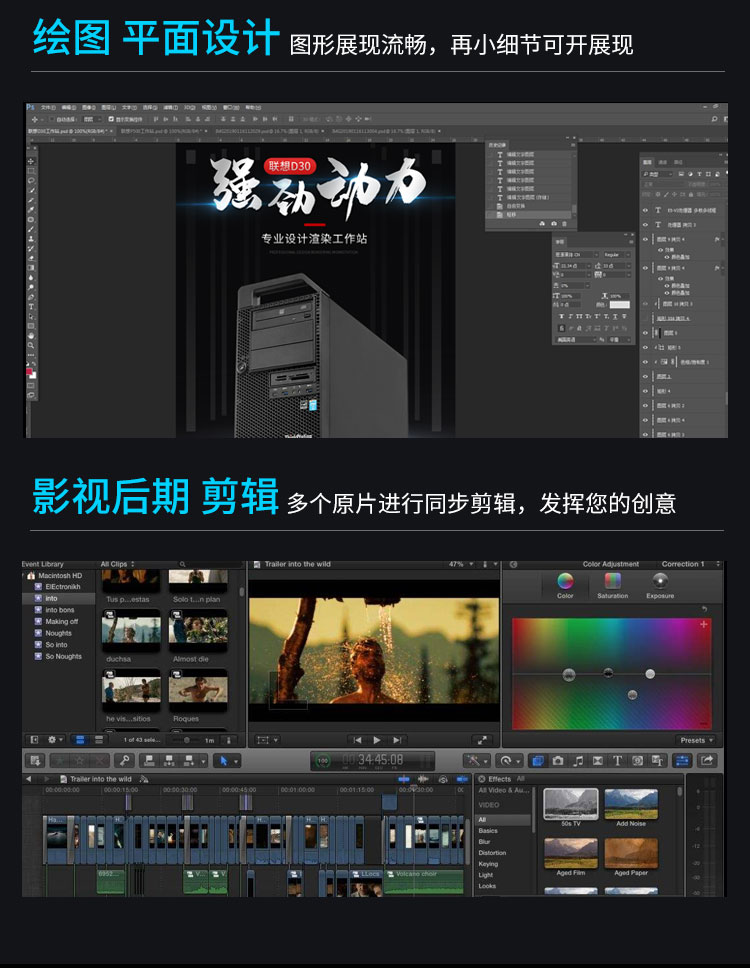750x968 pixels.
Task: Click the white highlights puck on color board
Action: [650, 674]
